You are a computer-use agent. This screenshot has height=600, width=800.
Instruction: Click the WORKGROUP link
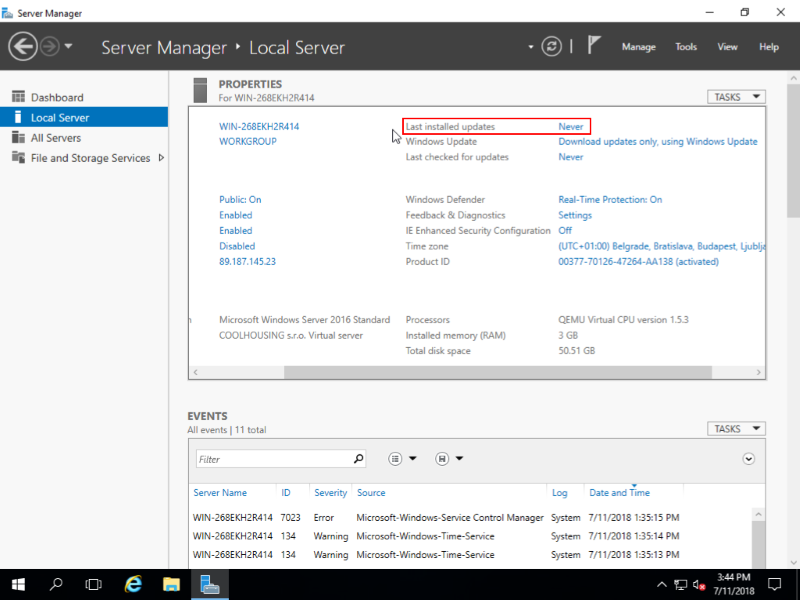247,141
